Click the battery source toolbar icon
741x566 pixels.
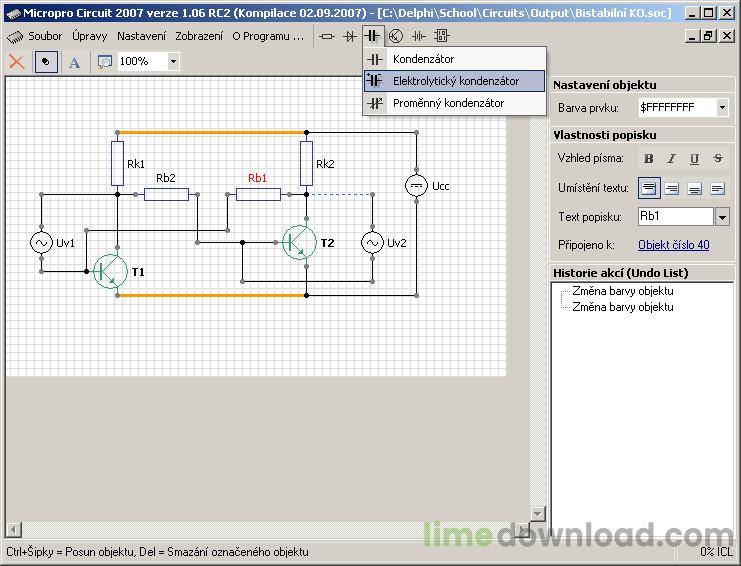(x=418, y=36)
